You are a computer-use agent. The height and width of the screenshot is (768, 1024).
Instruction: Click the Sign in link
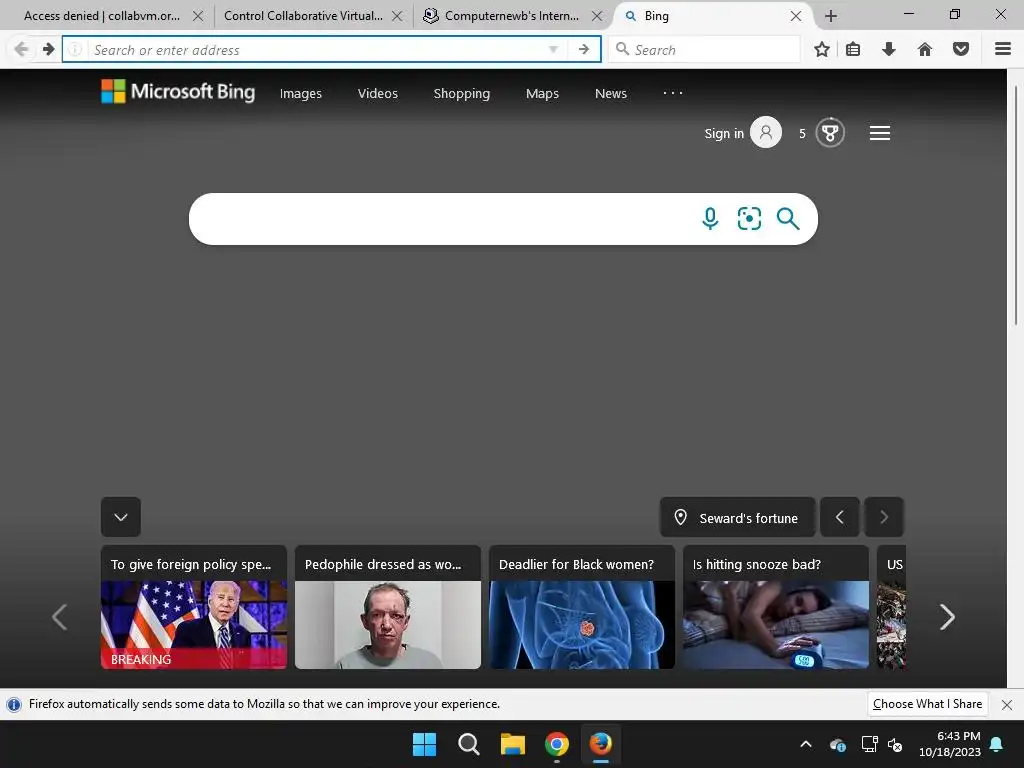pos(724,133)
